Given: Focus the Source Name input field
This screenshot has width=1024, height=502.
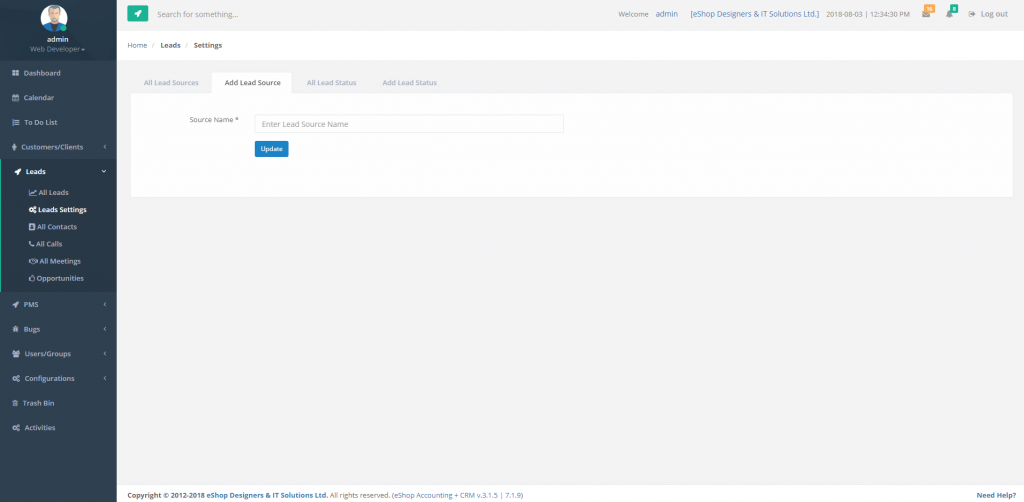Looking at the screenshot, I should (x=409, y=124).
